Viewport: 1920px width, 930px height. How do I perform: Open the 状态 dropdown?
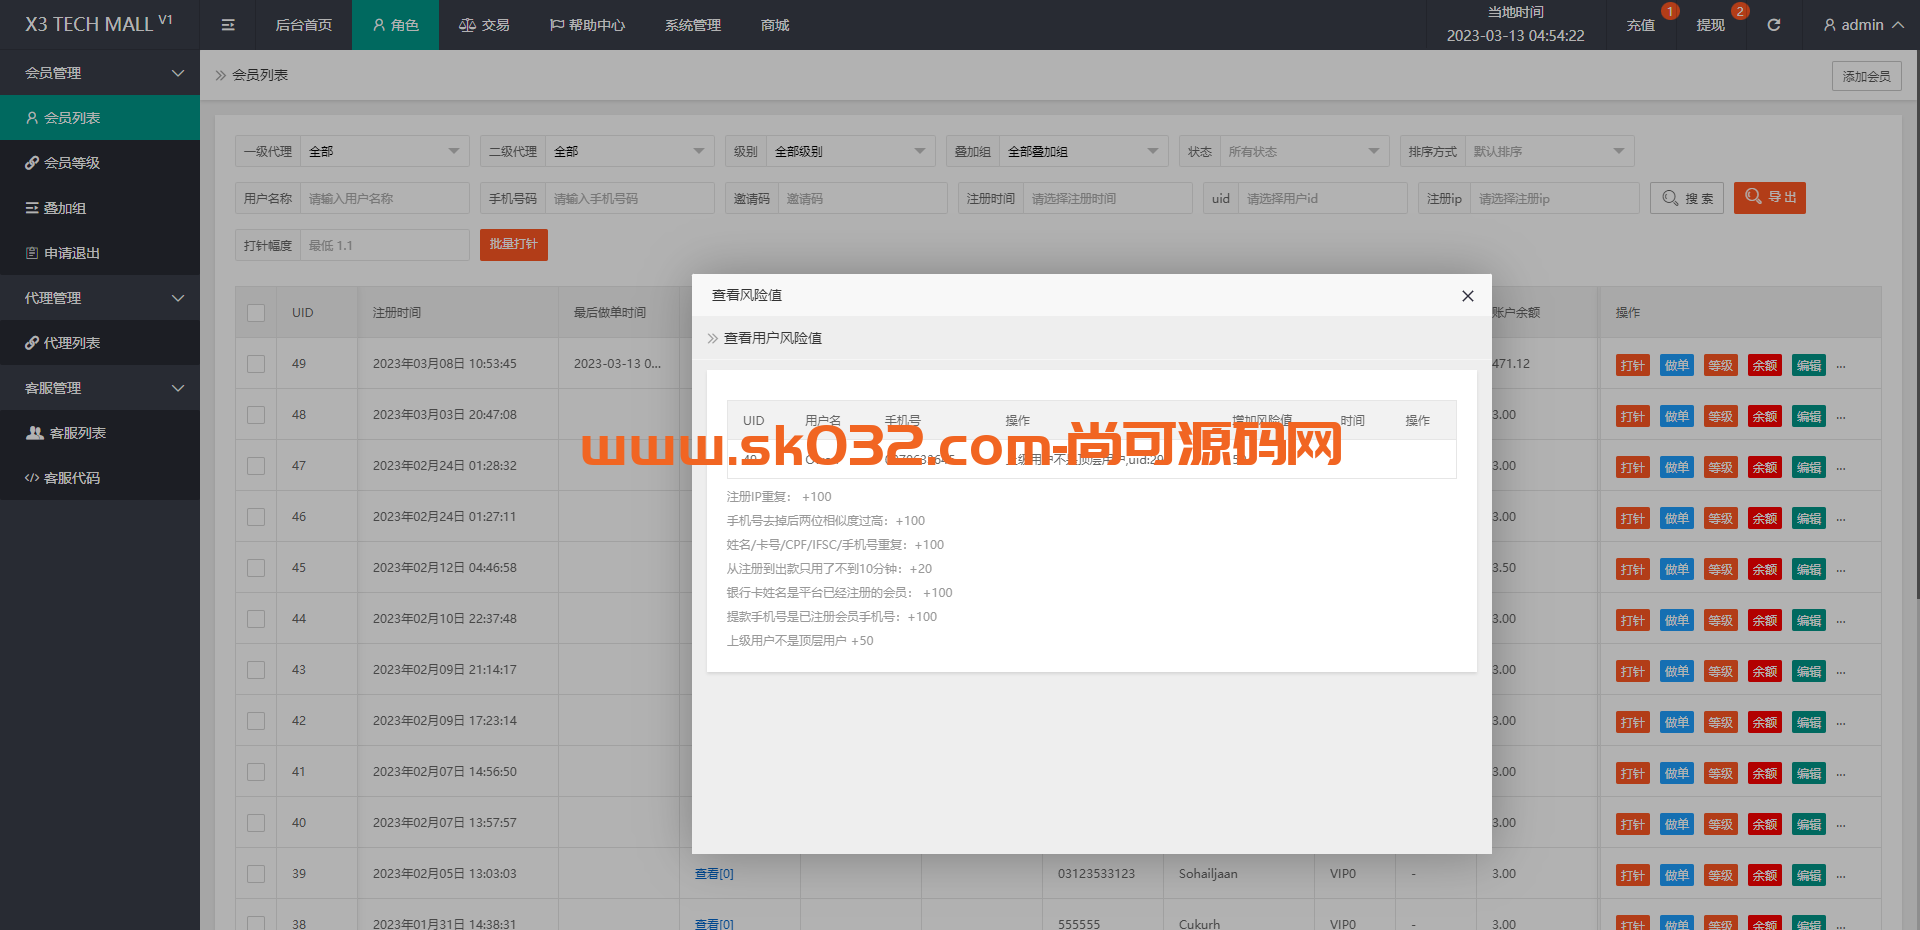[1305, 151]
